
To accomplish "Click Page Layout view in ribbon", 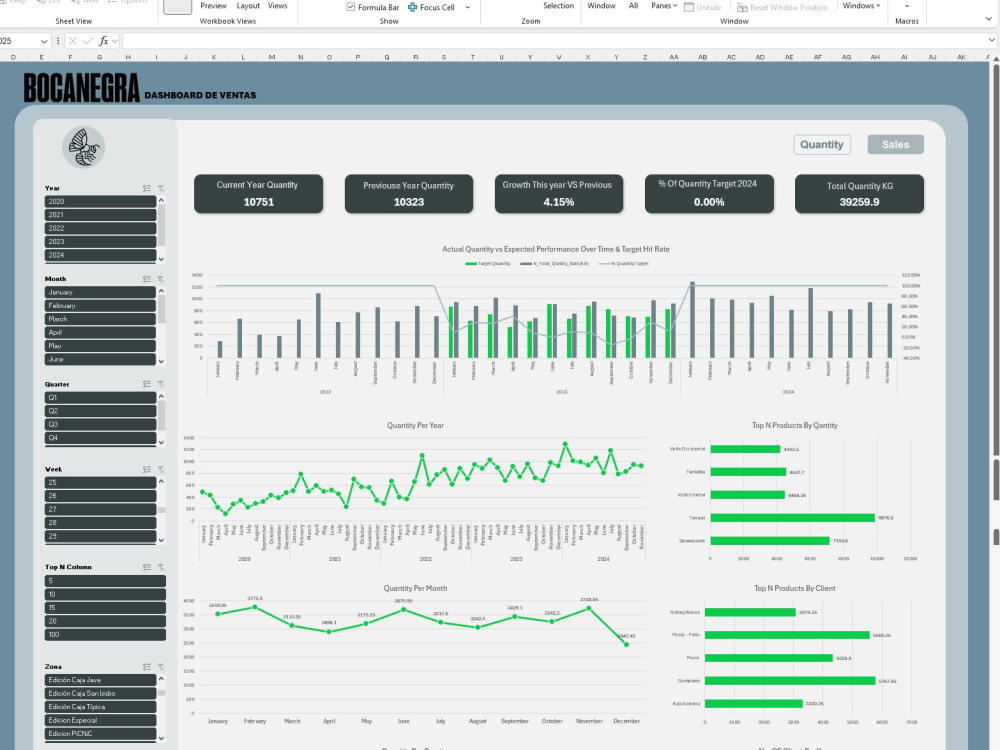I will tap(248, 6).
